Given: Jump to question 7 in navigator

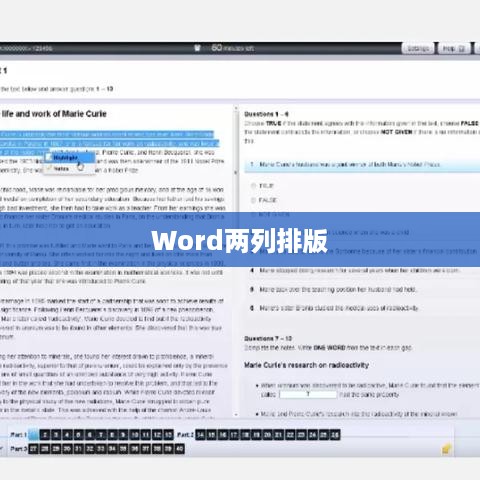Looking at the screenshot, I should (101, 435).
